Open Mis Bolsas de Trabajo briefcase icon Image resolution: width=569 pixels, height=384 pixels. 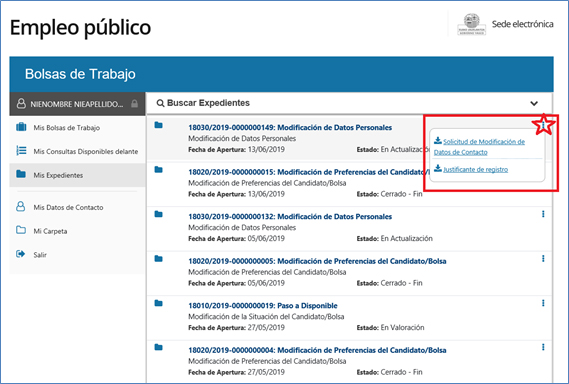tap(21, 127)
